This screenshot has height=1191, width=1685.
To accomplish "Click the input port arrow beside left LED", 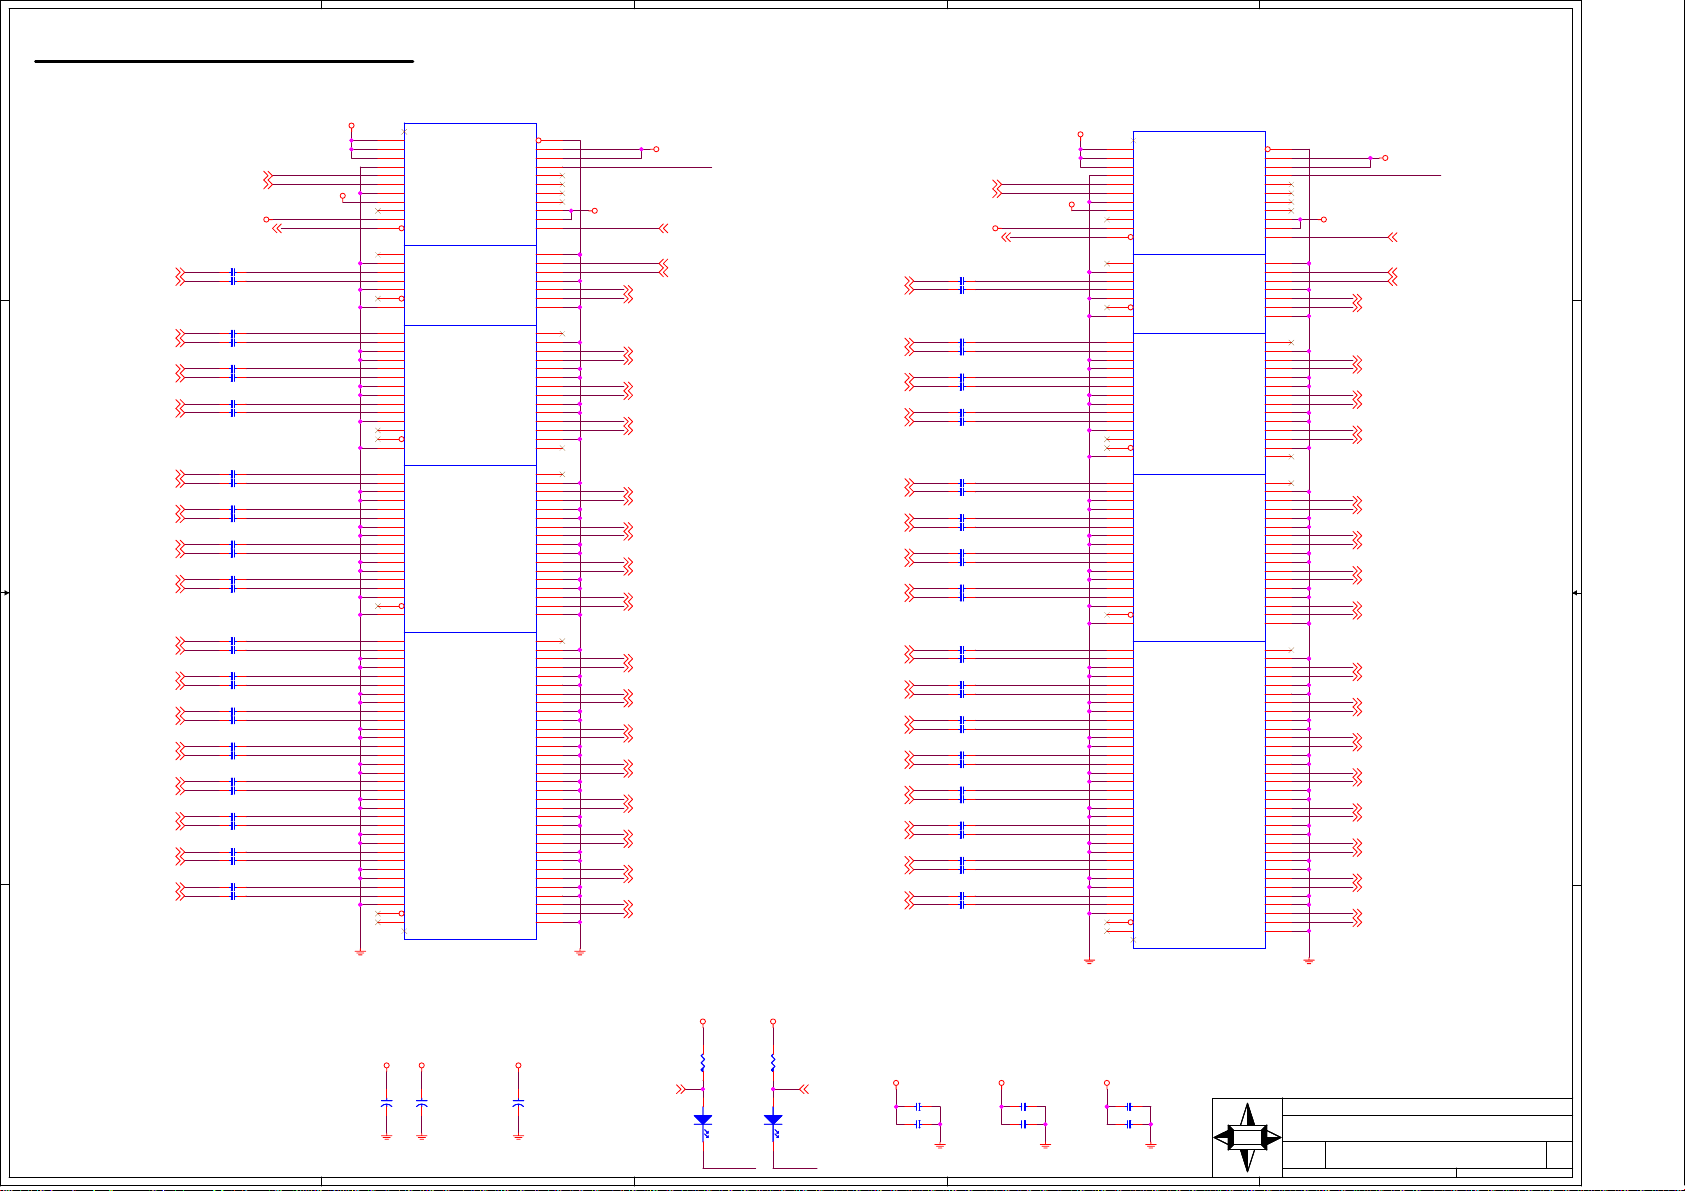I will click(x=683, y=1089).
